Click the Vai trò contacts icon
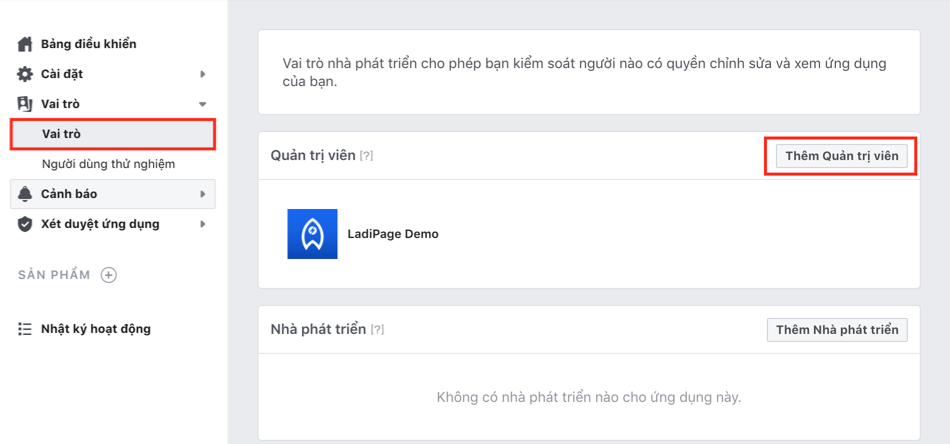Image resolution: width=951 pixels, height=444 pixels. pos(25,104)
